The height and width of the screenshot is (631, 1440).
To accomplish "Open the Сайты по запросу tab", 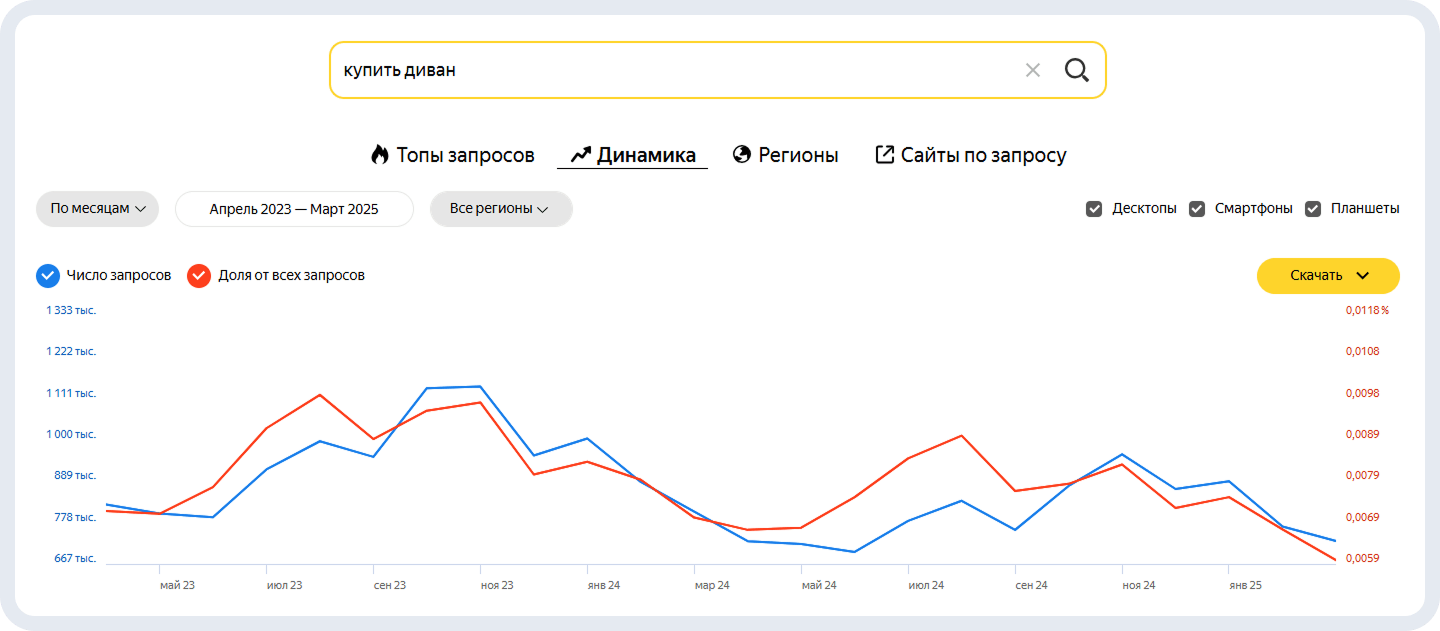I will pos(970,155).
